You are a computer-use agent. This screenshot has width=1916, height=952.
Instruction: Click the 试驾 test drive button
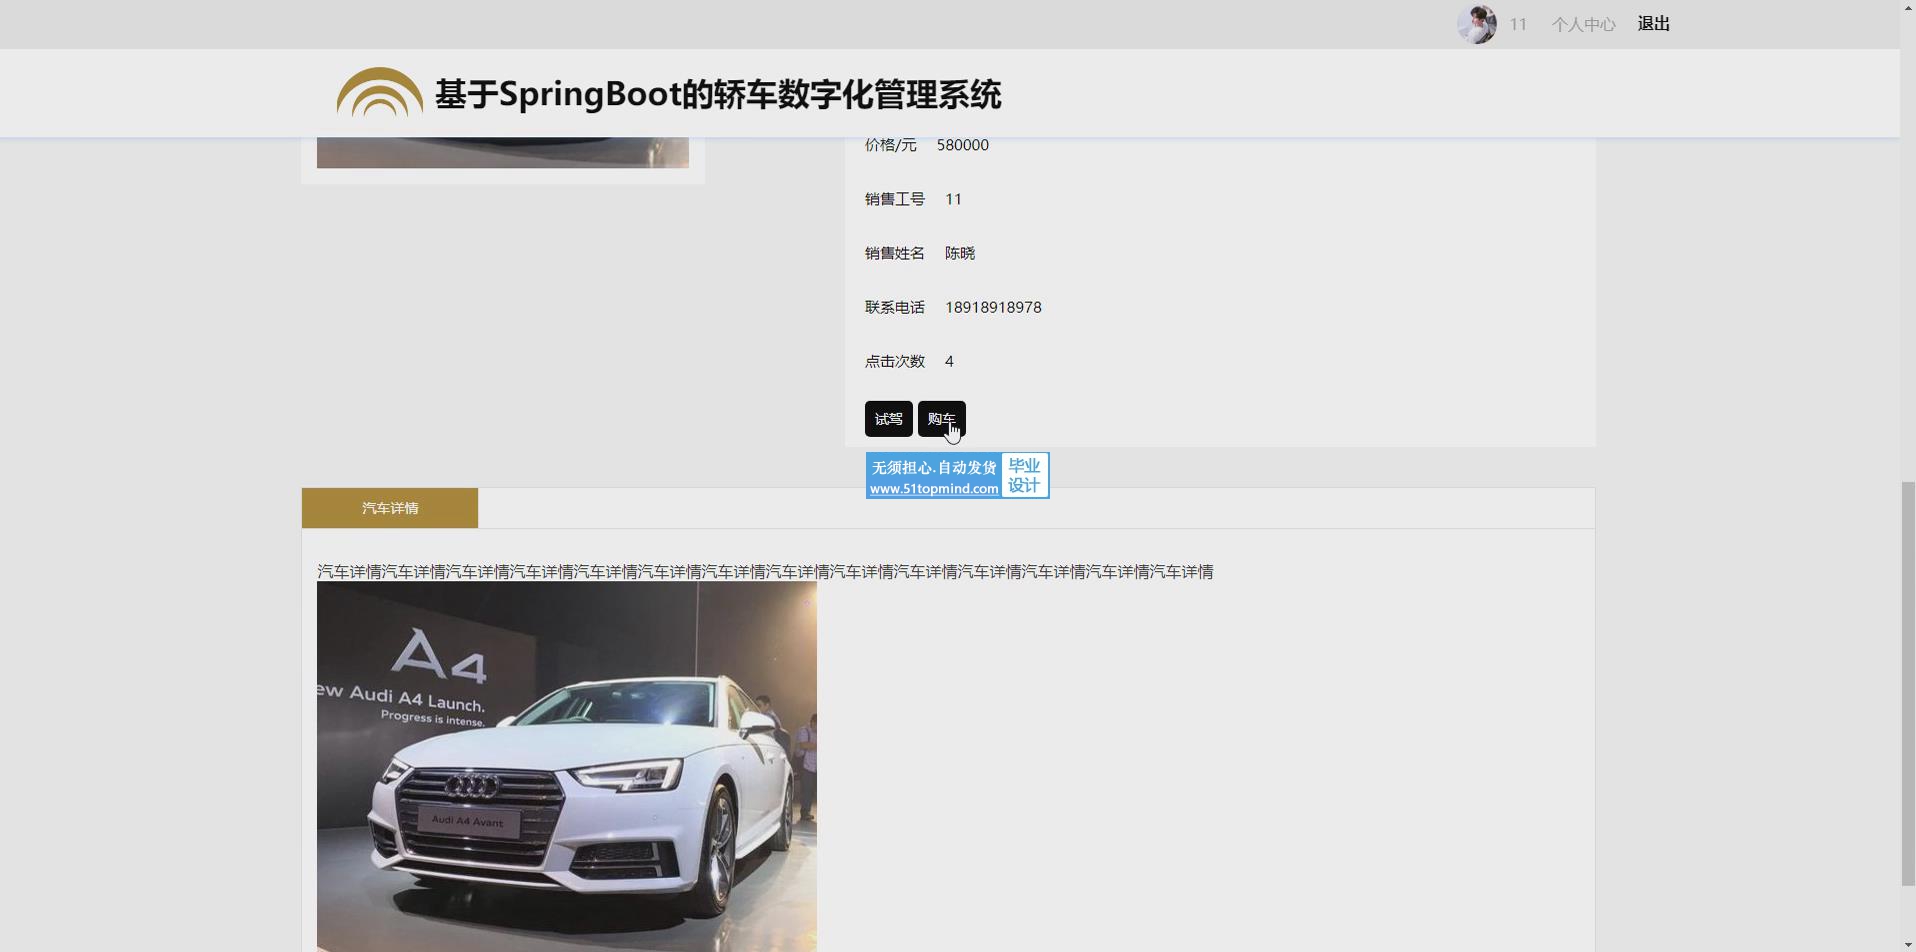point(888,419)
